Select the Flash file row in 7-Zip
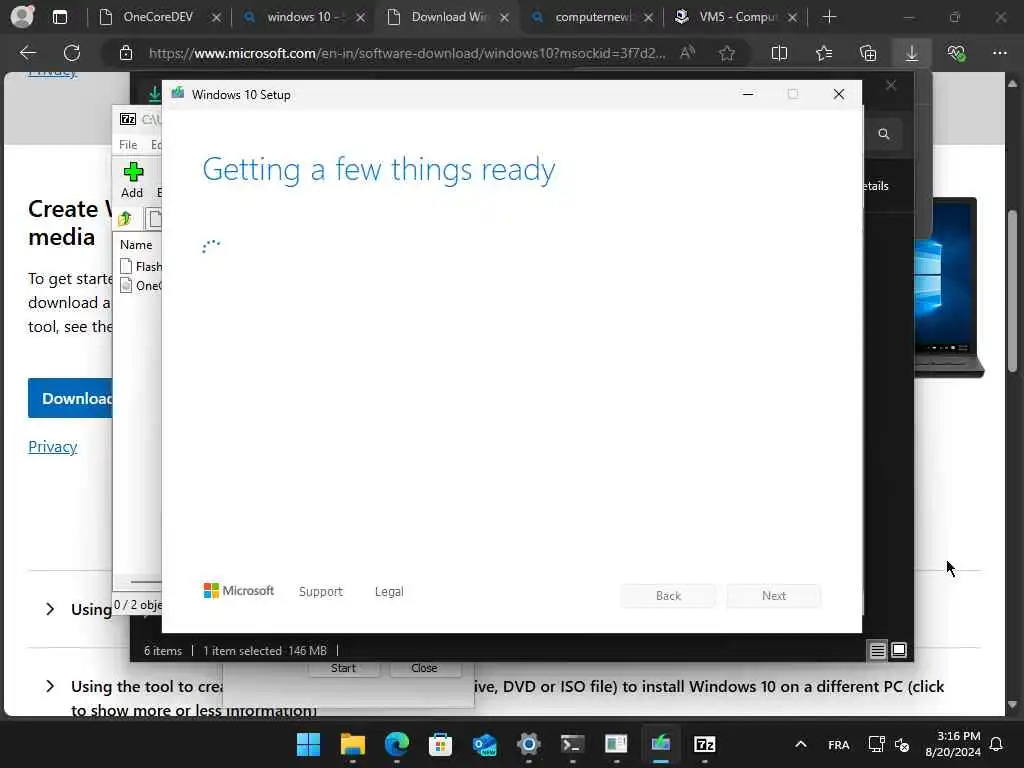This screenshot has width=1024, height=768. [x=141, y=266]
